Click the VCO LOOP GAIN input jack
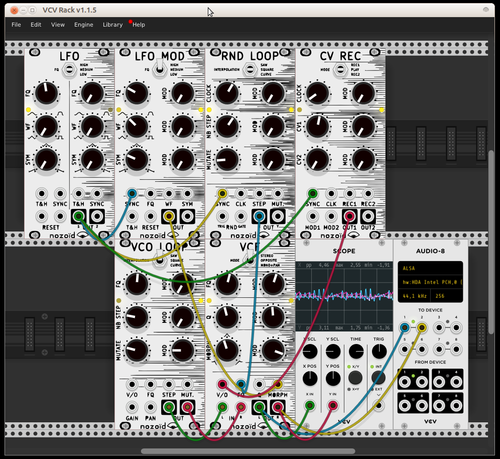Screen dimensions: 500x459 click(132, 407)
